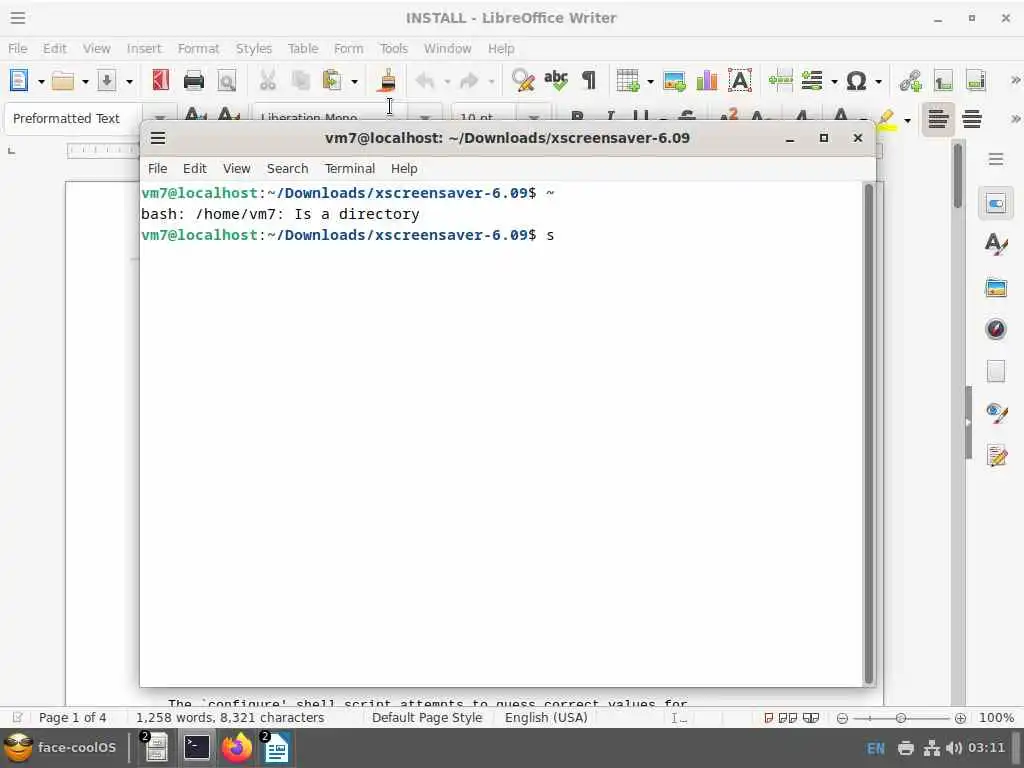Screen dimensions: 1024x768
Task: Click the Omega special character icon
Action: point(856,81)
